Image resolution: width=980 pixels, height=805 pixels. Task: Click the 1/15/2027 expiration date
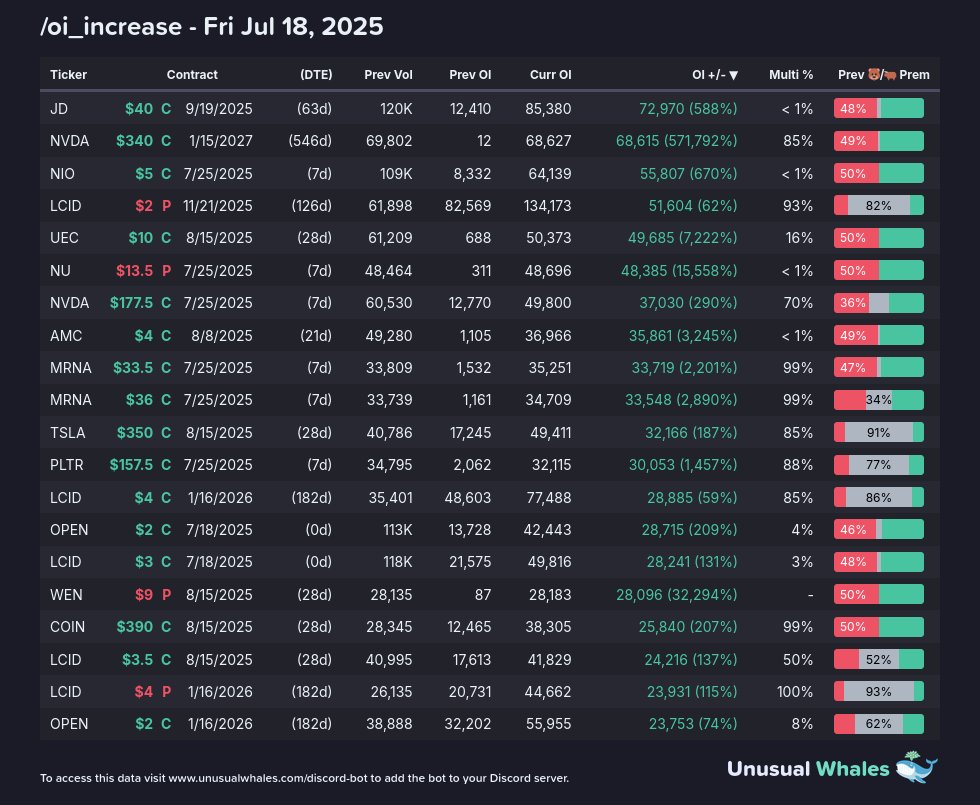tap(221, 141)
